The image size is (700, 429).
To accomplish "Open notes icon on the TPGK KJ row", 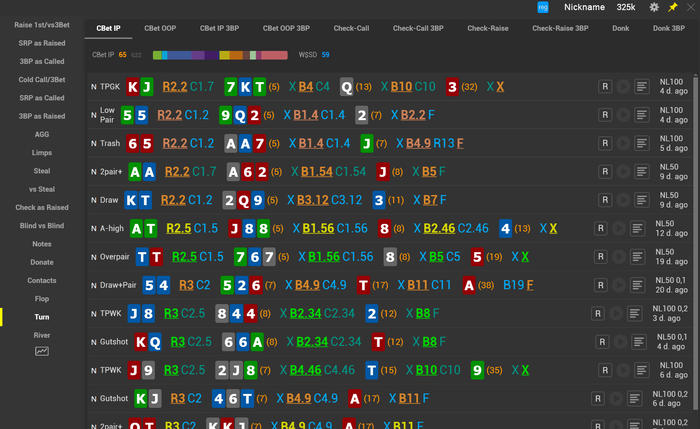I will coord(642,87).
